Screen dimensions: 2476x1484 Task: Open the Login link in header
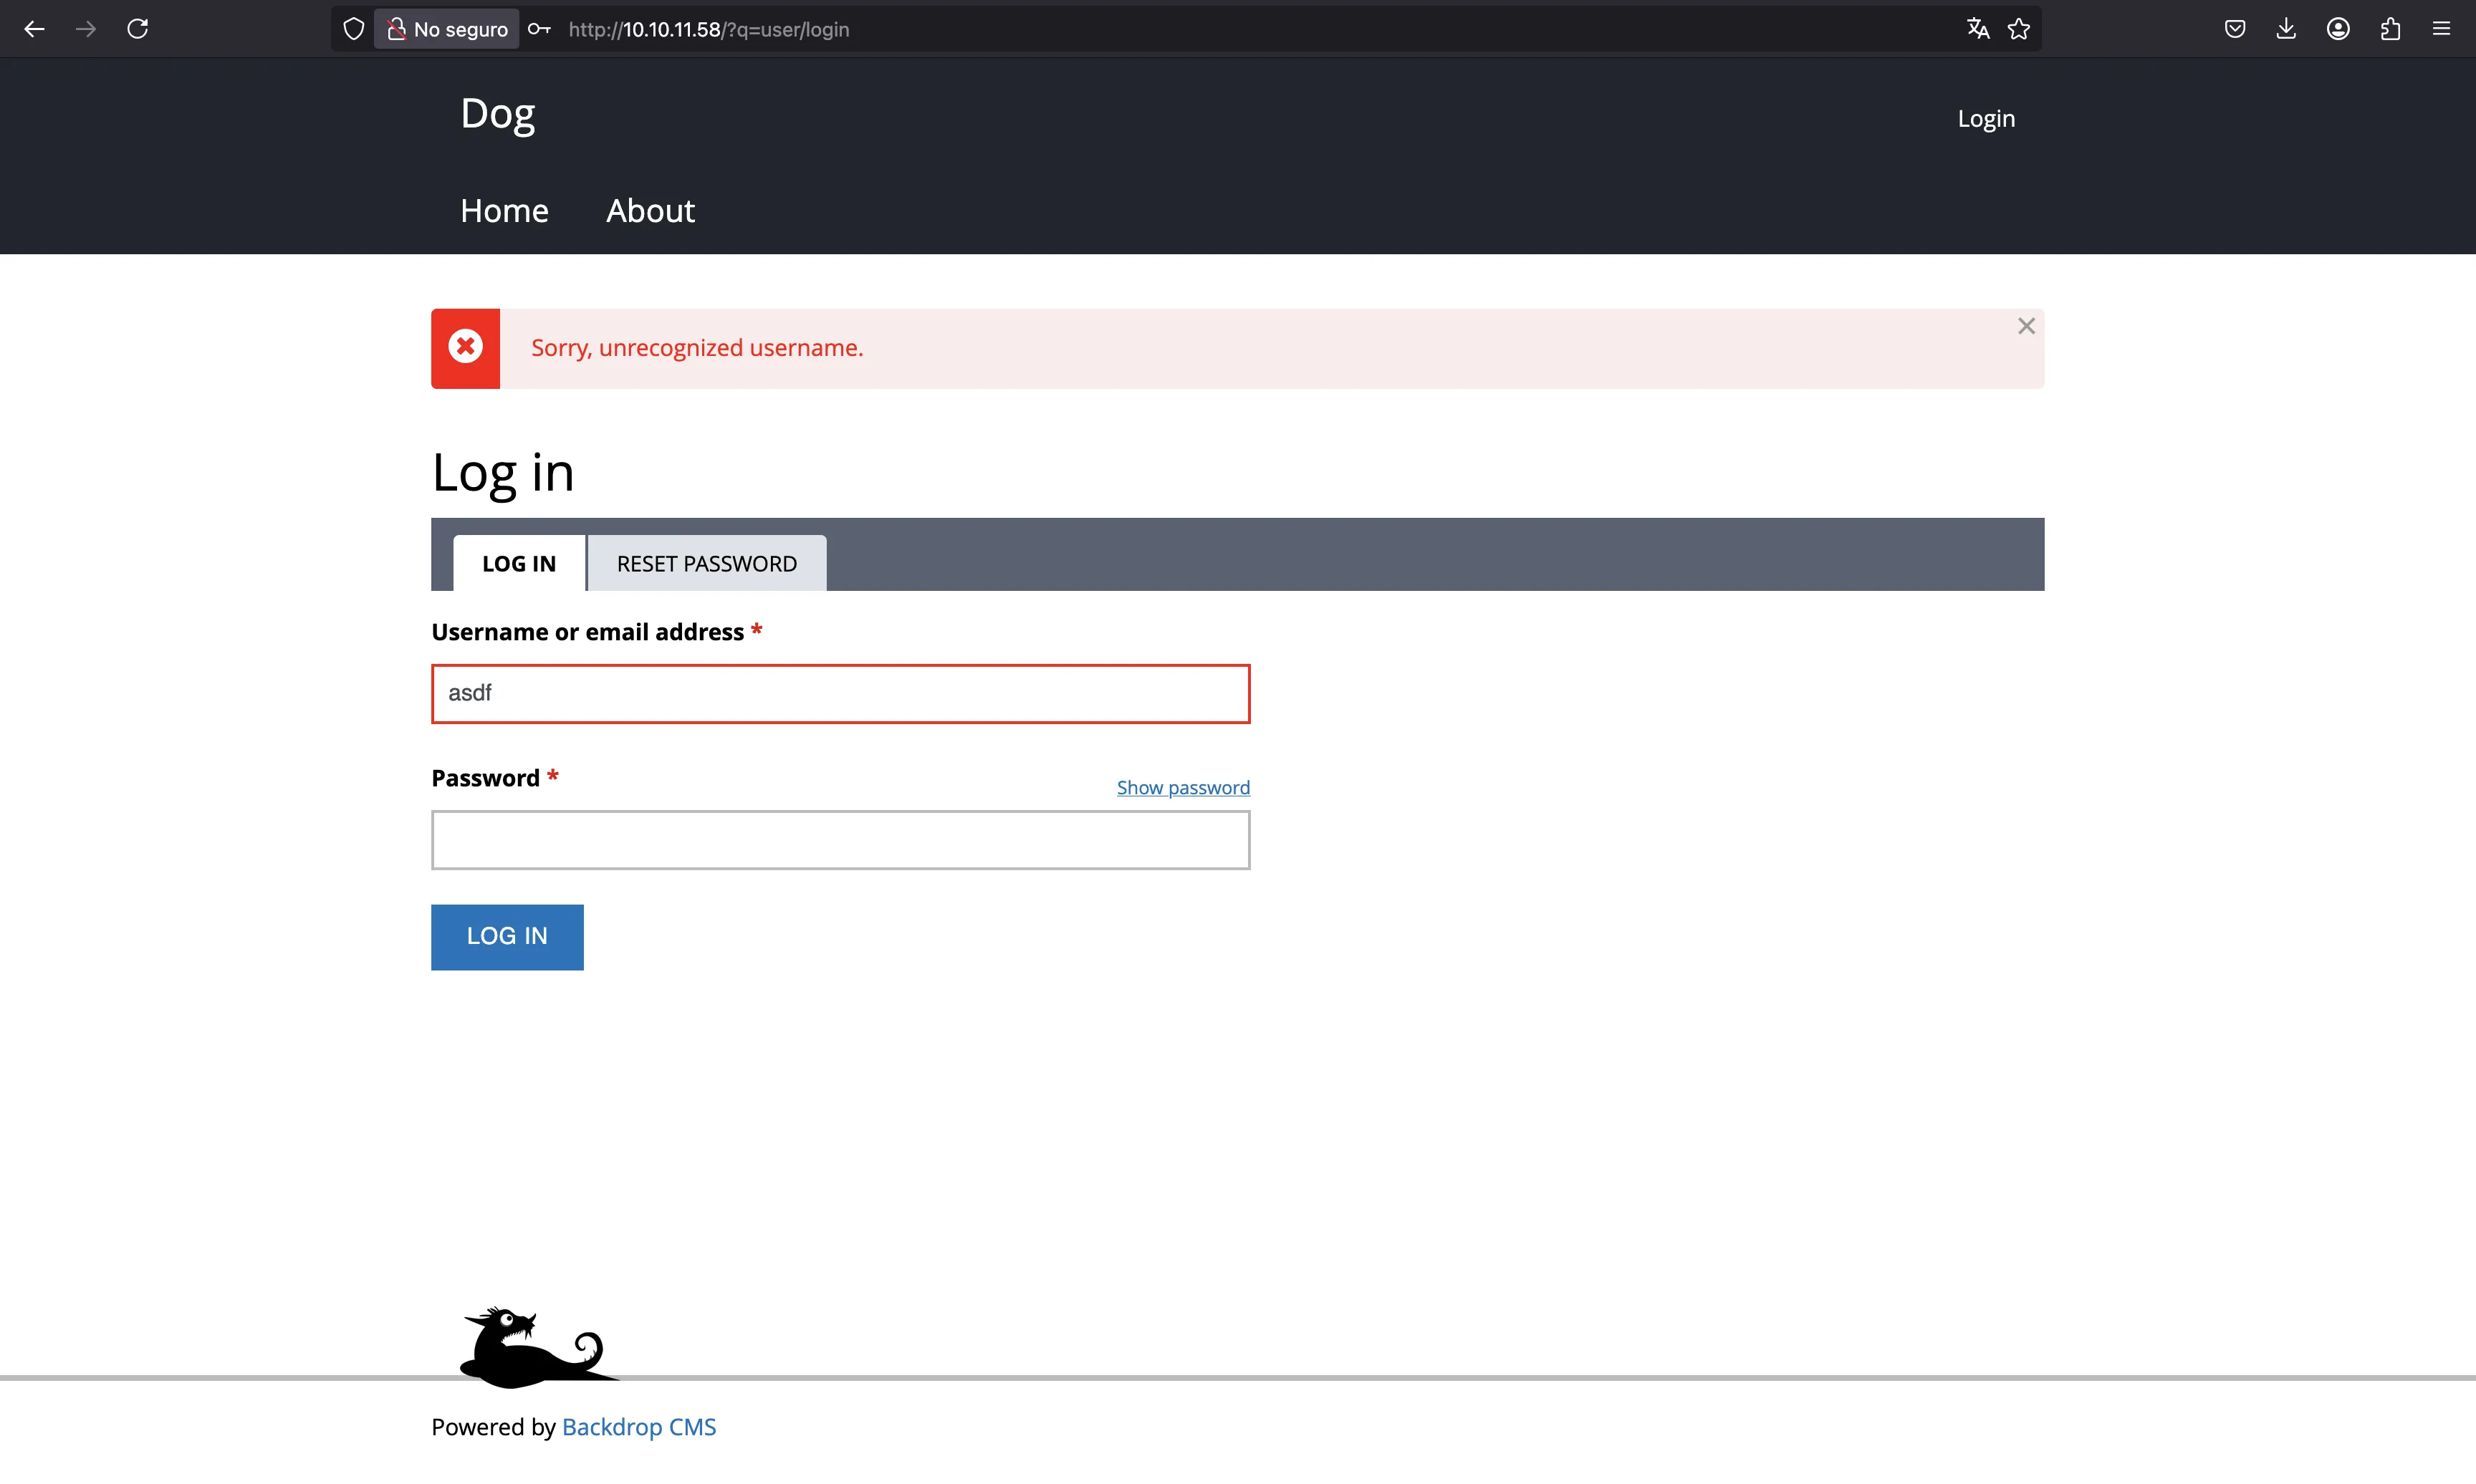tap(1986, 118)
